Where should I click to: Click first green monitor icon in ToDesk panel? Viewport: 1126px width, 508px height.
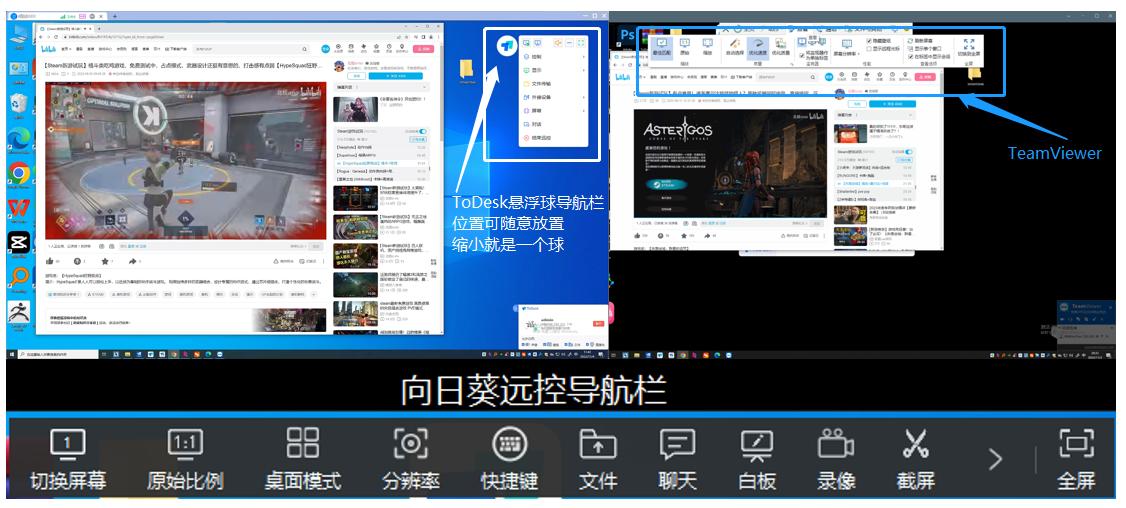click(526, 43)
